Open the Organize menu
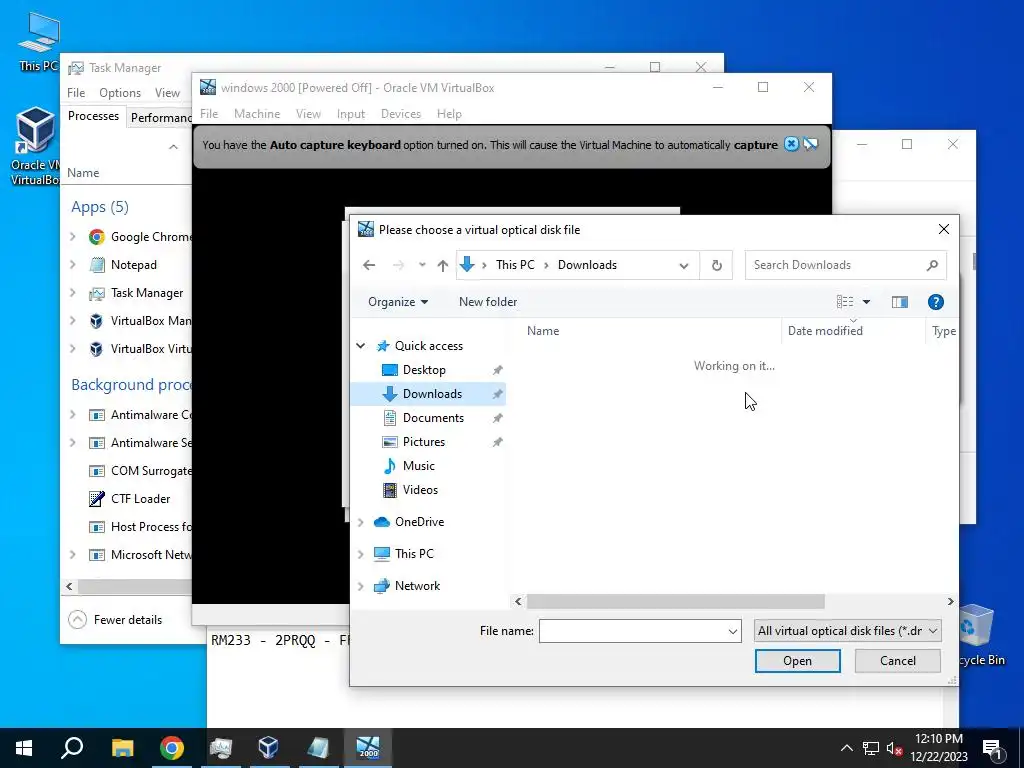The width and height of the screenshot is (1024, 768). 398,302
